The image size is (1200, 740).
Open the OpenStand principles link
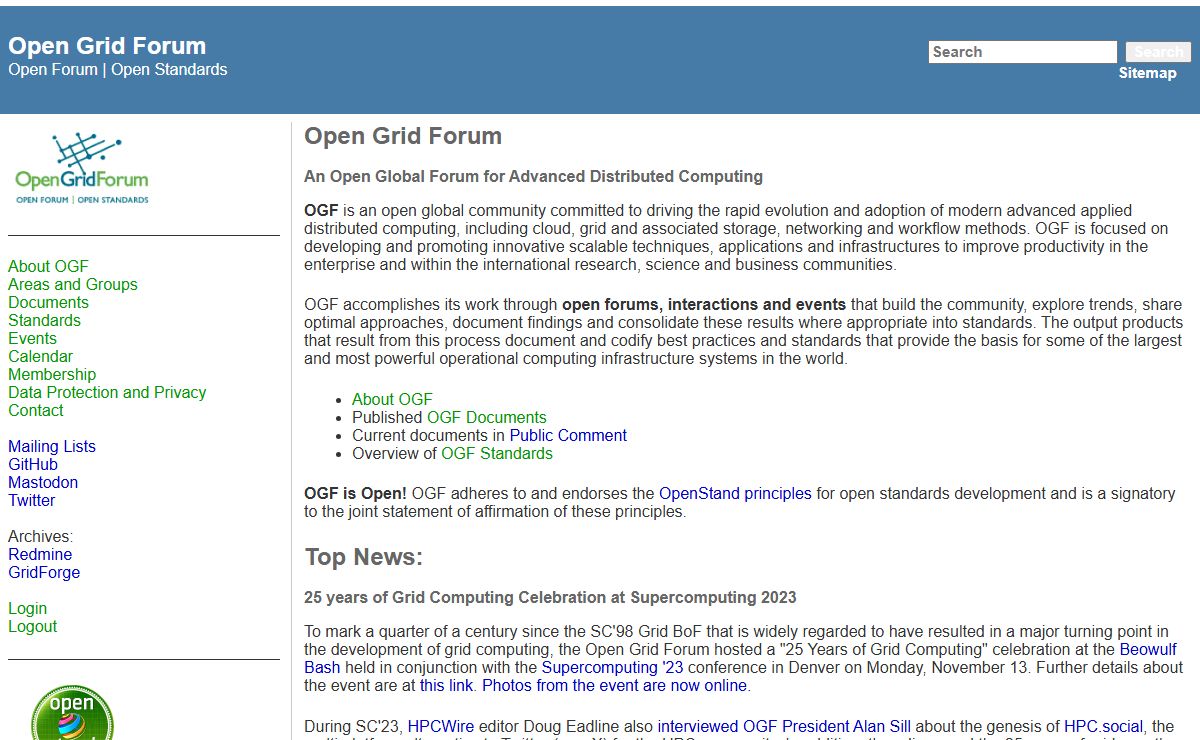tap(735, 493)
